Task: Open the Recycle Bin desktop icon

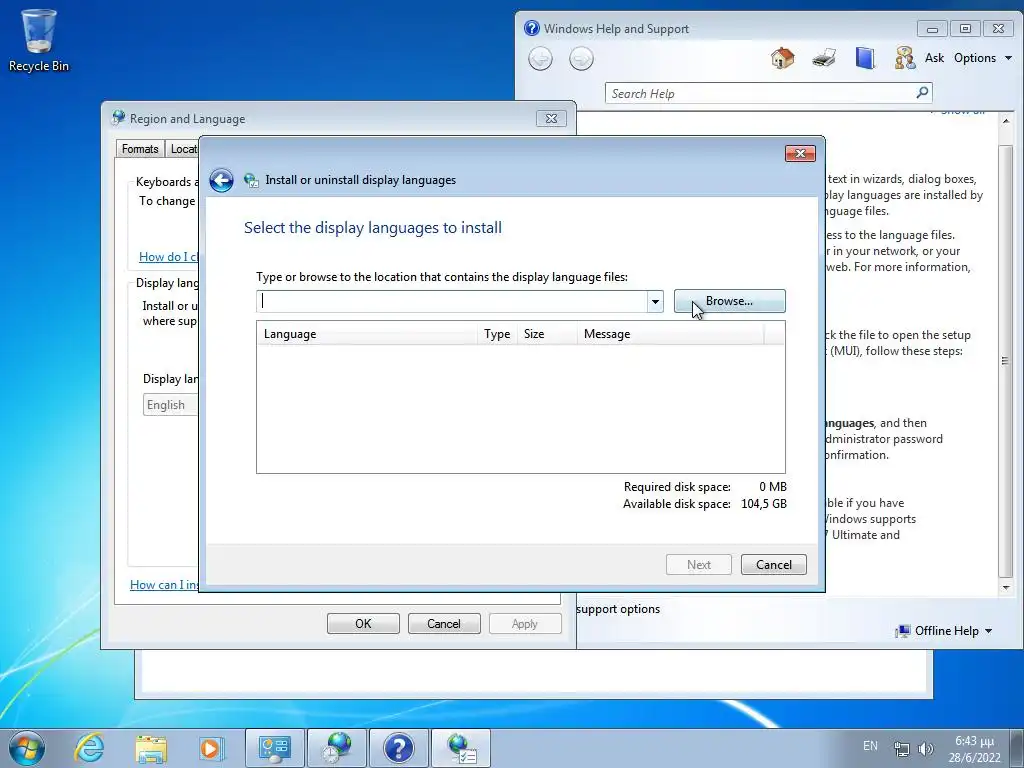Action: pos(39,40)
